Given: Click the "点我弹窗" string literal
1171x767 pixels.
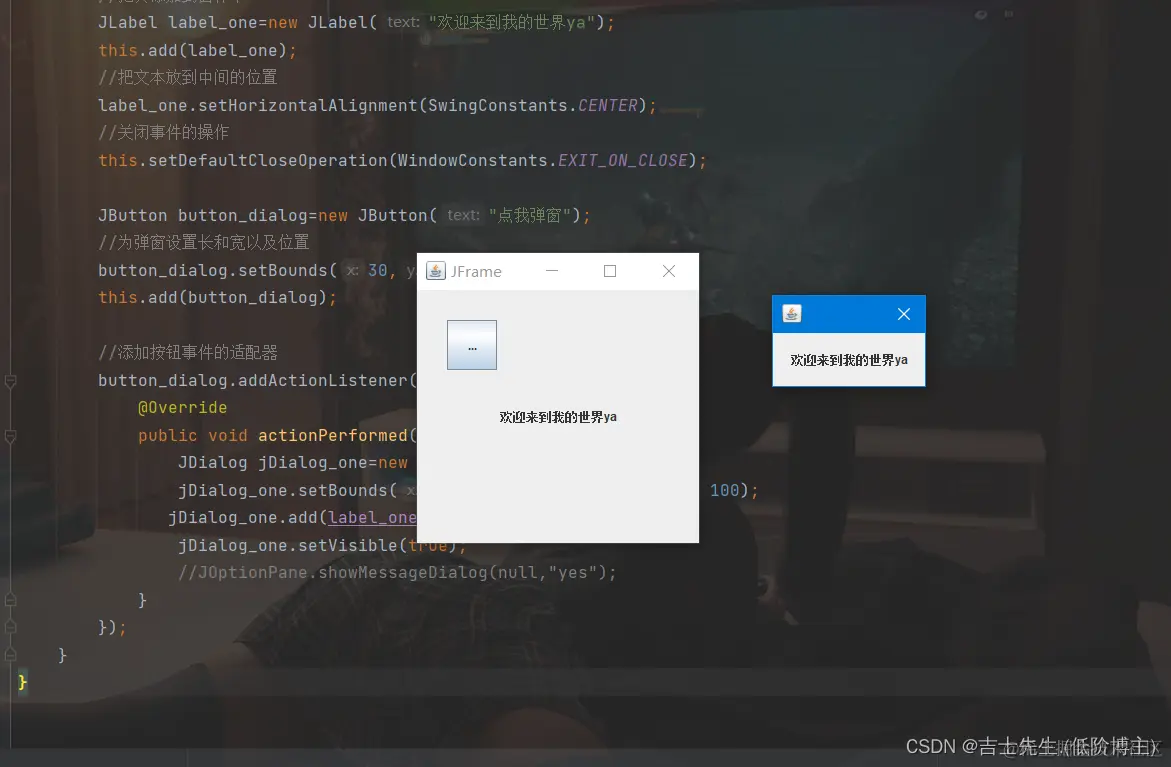Looking at the screenshot, I should [x=529, y=215].
